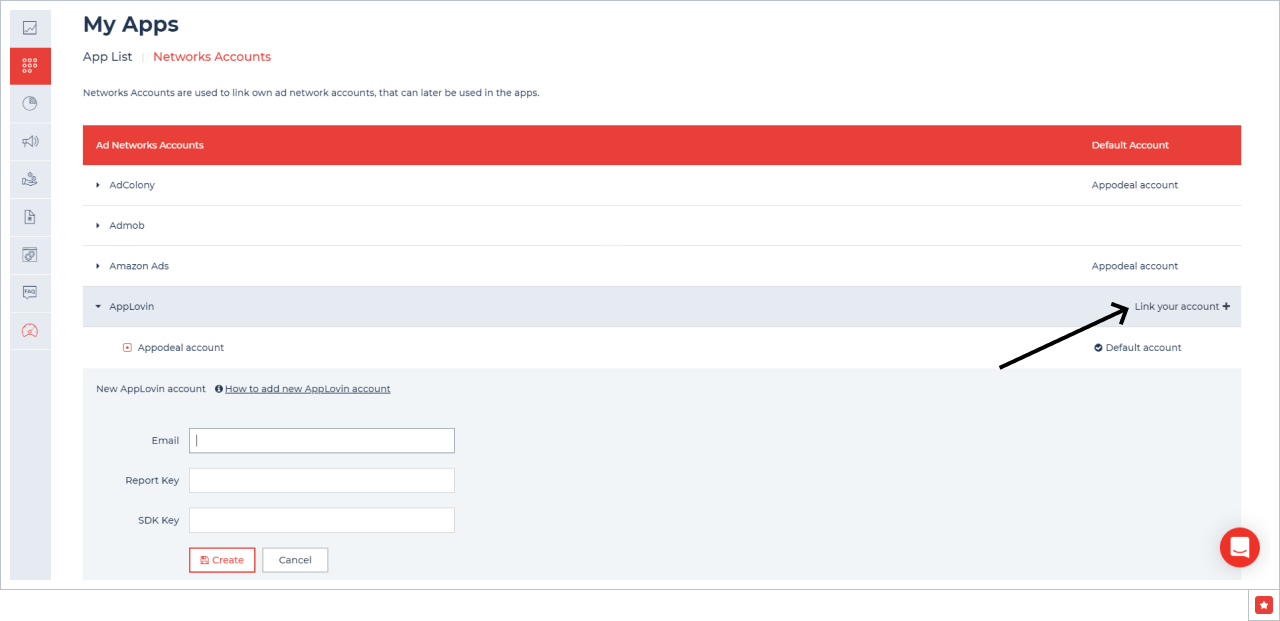Open the Networks Accounts tab

(212, 56)
